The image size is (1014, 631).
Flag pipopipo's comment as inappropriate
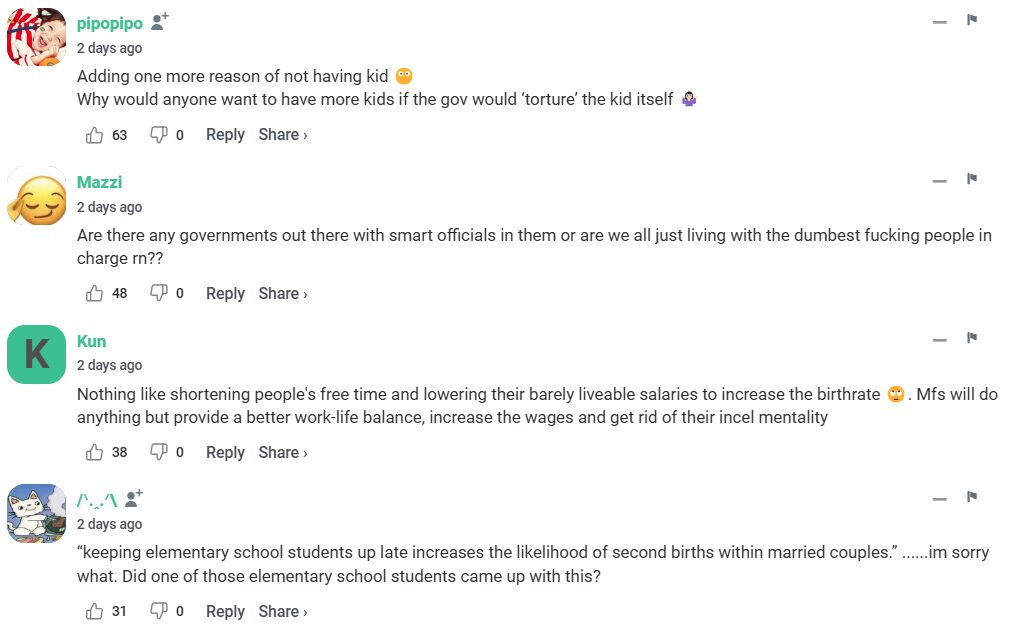971,20
